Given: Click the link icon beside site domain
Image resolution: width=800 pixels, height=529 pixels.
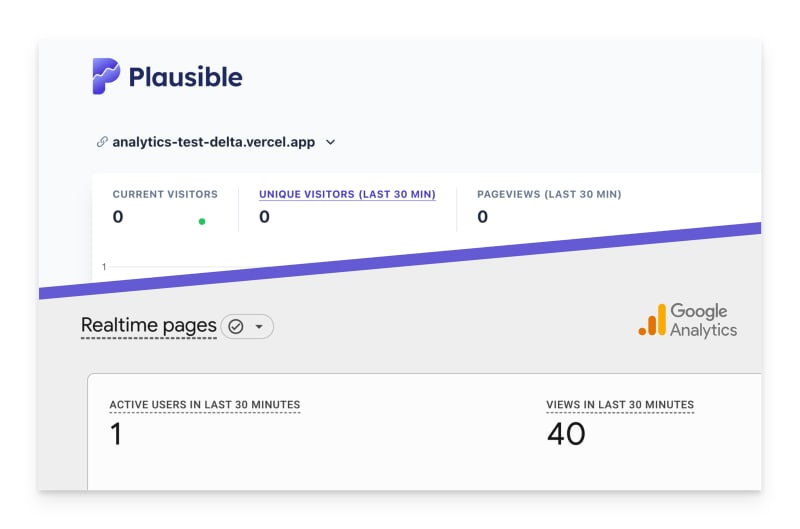Looking at the screenshot, I should [x=102, y=142].
